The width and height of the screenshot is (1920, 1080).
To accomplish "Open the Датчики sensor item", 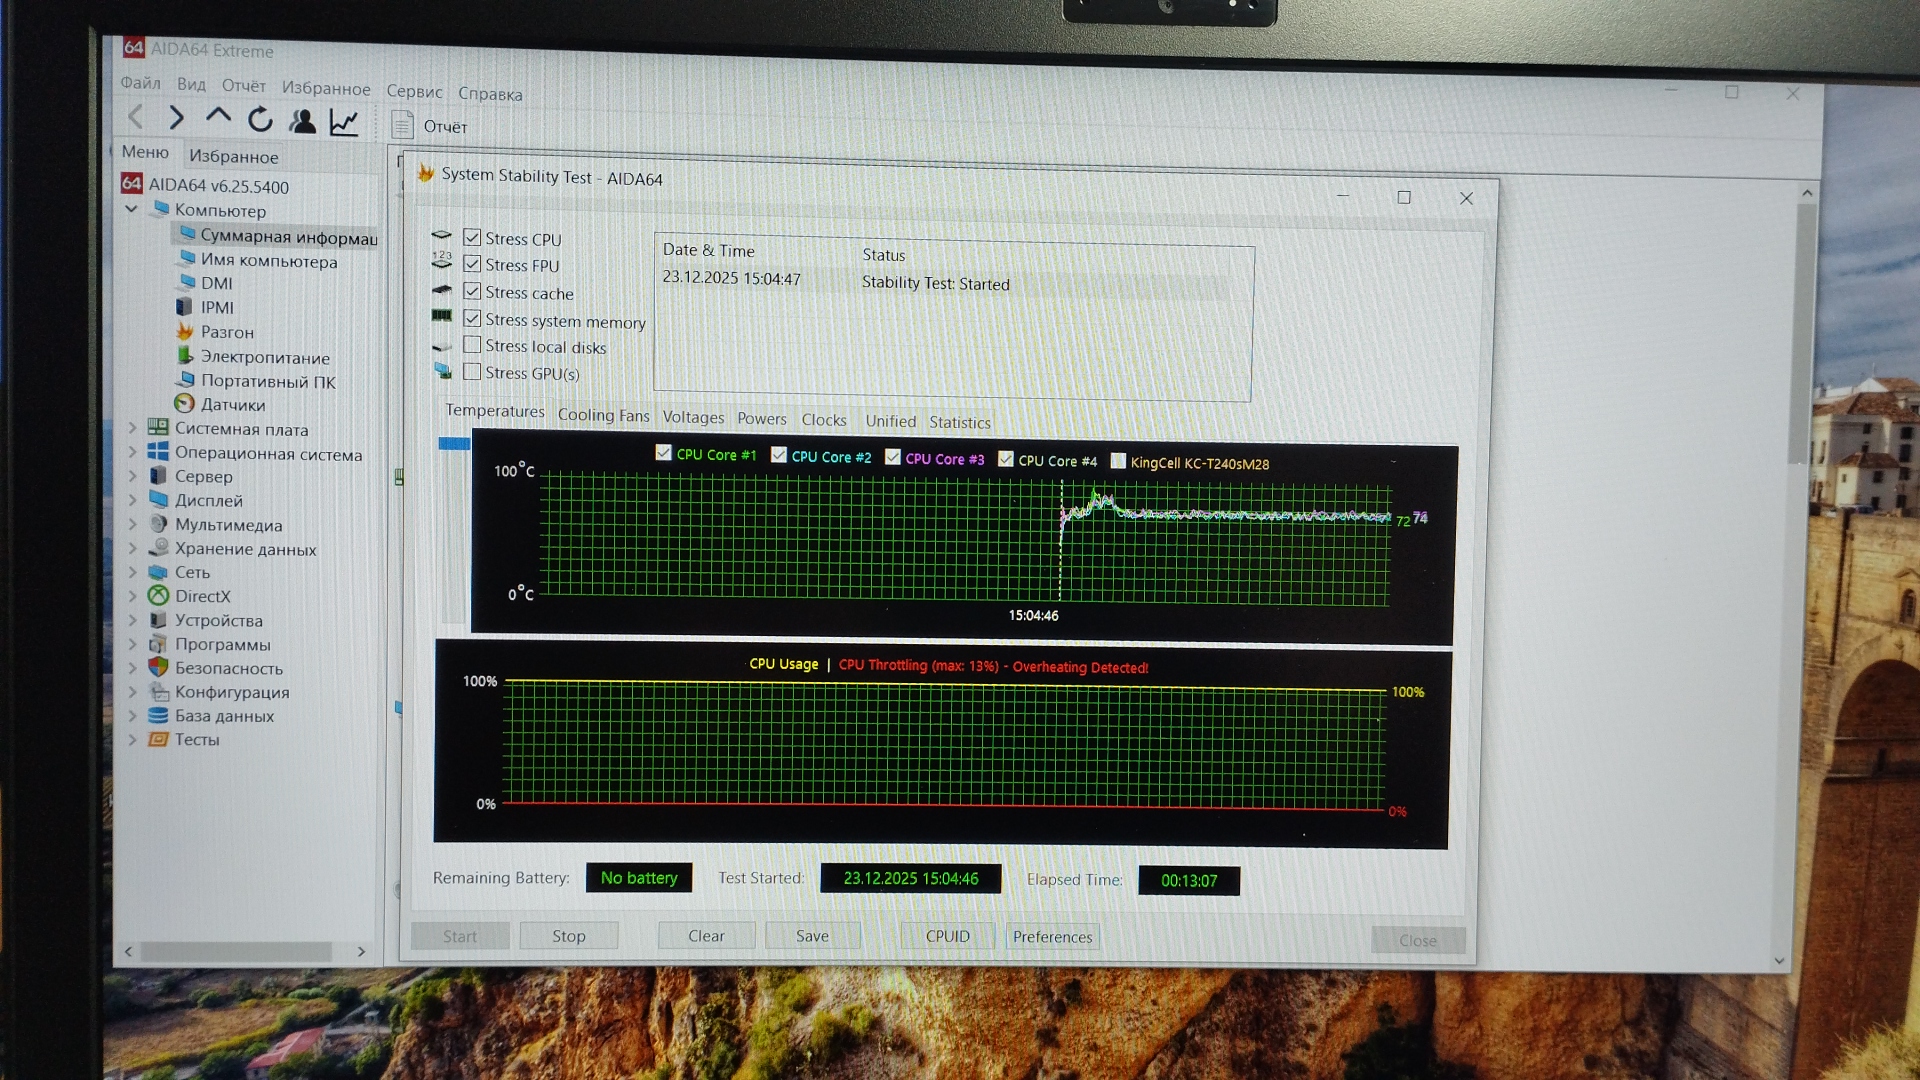I will pyautogui.click(x=232, y=404).
